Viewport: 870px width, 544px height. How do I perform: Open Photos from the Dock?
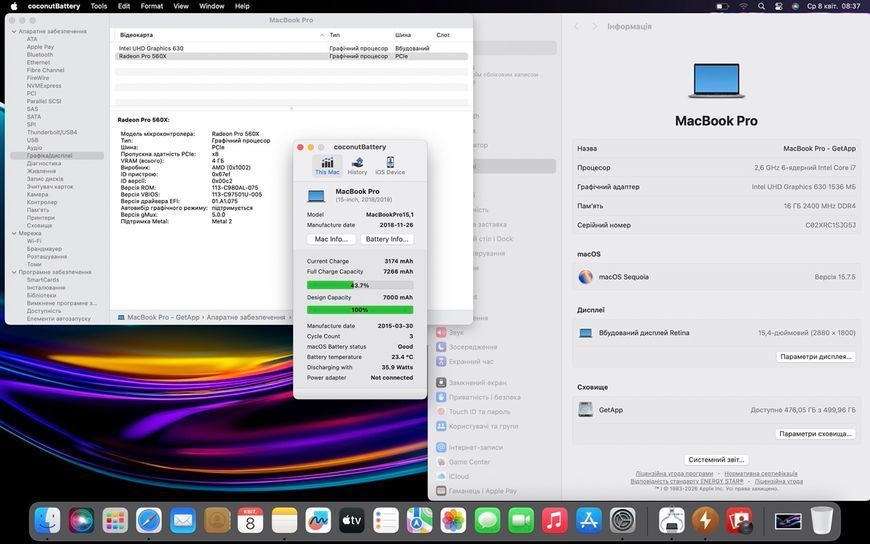coord(453,521)
